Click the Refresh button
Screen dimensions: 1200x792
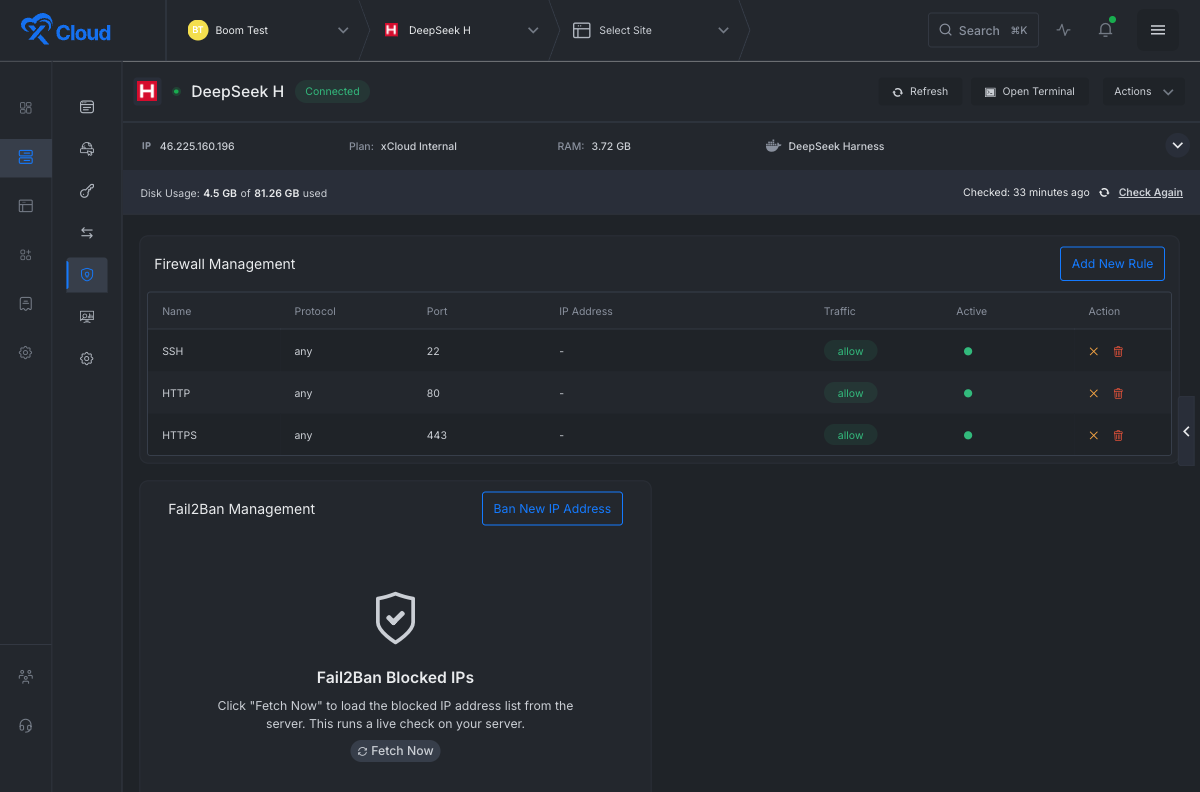(x=920, y=91)
